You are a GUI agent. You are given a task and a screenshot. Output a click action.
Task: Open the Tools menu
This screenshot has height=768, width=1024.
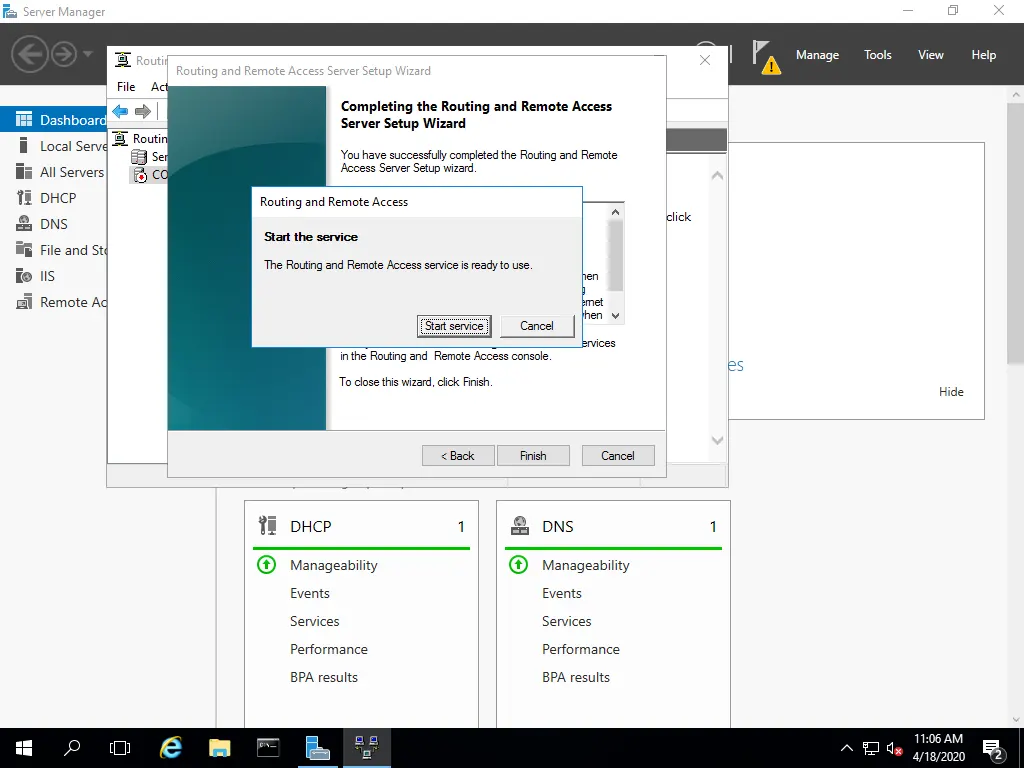(877, 55)
